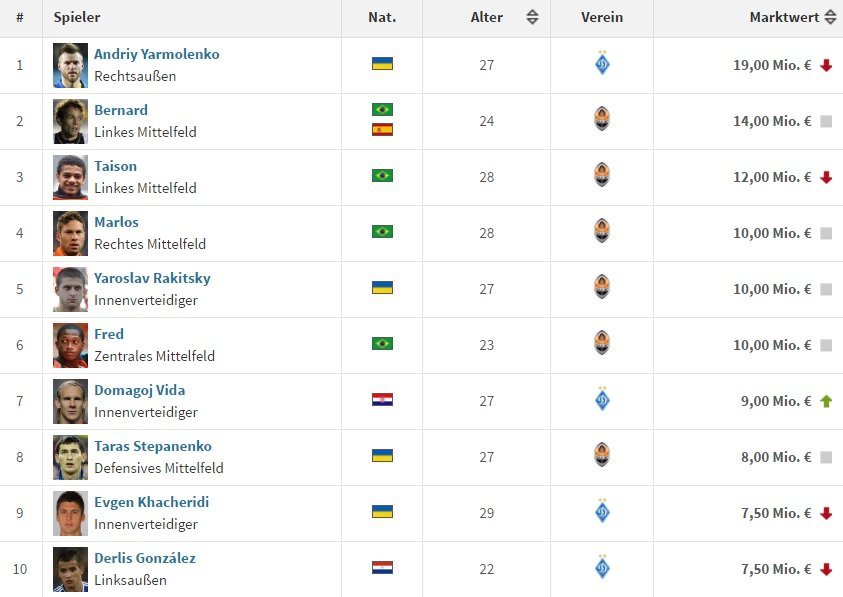Viewport: 843px width, 597px height.
Task: Click the Spieler column header
Action: pyautogui.click(x=77, y=17)
